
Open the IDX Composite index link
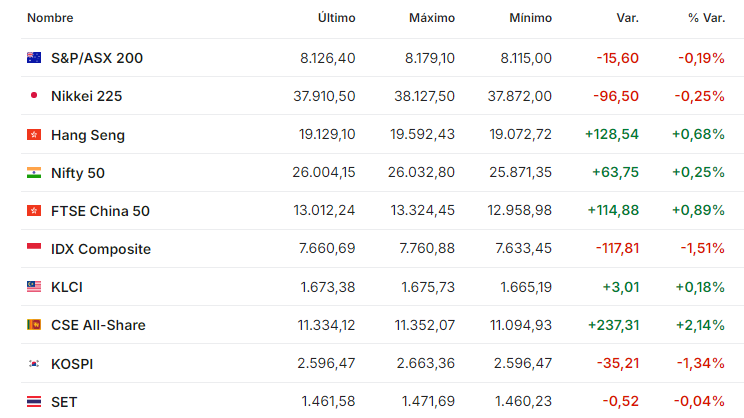(x=101, y=249)
